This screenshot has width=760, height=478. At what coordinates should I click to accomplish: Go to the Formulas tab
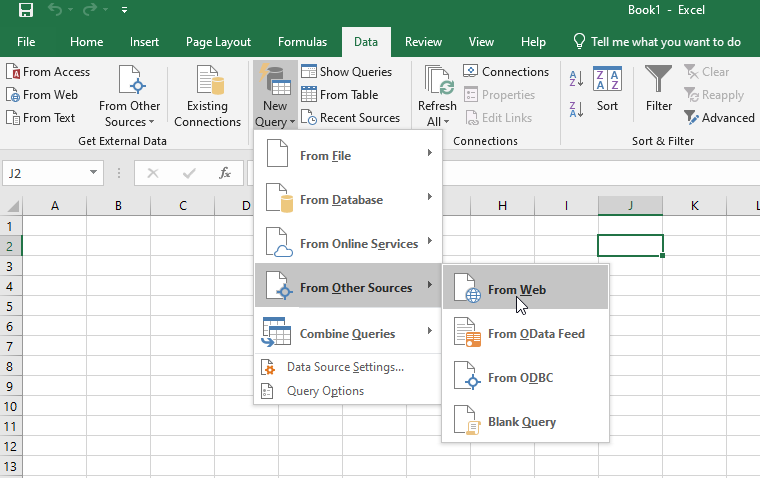click(x=302, y=42)
